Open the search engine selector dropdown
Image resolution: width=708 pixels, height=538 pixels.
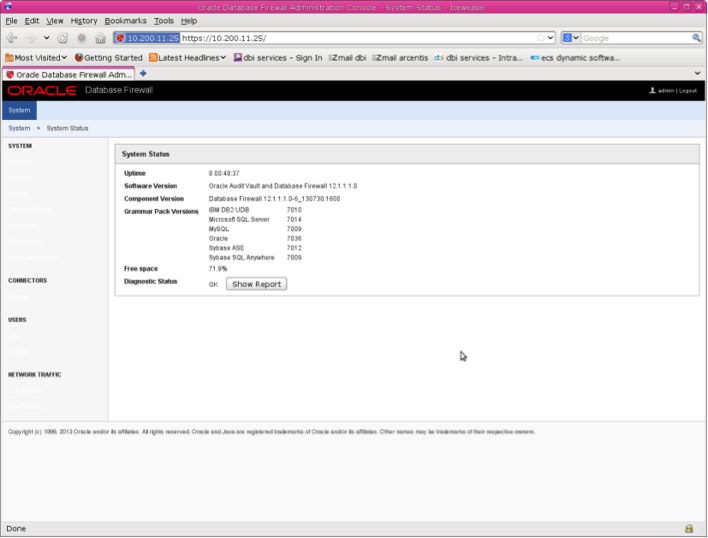pos(571,38)
